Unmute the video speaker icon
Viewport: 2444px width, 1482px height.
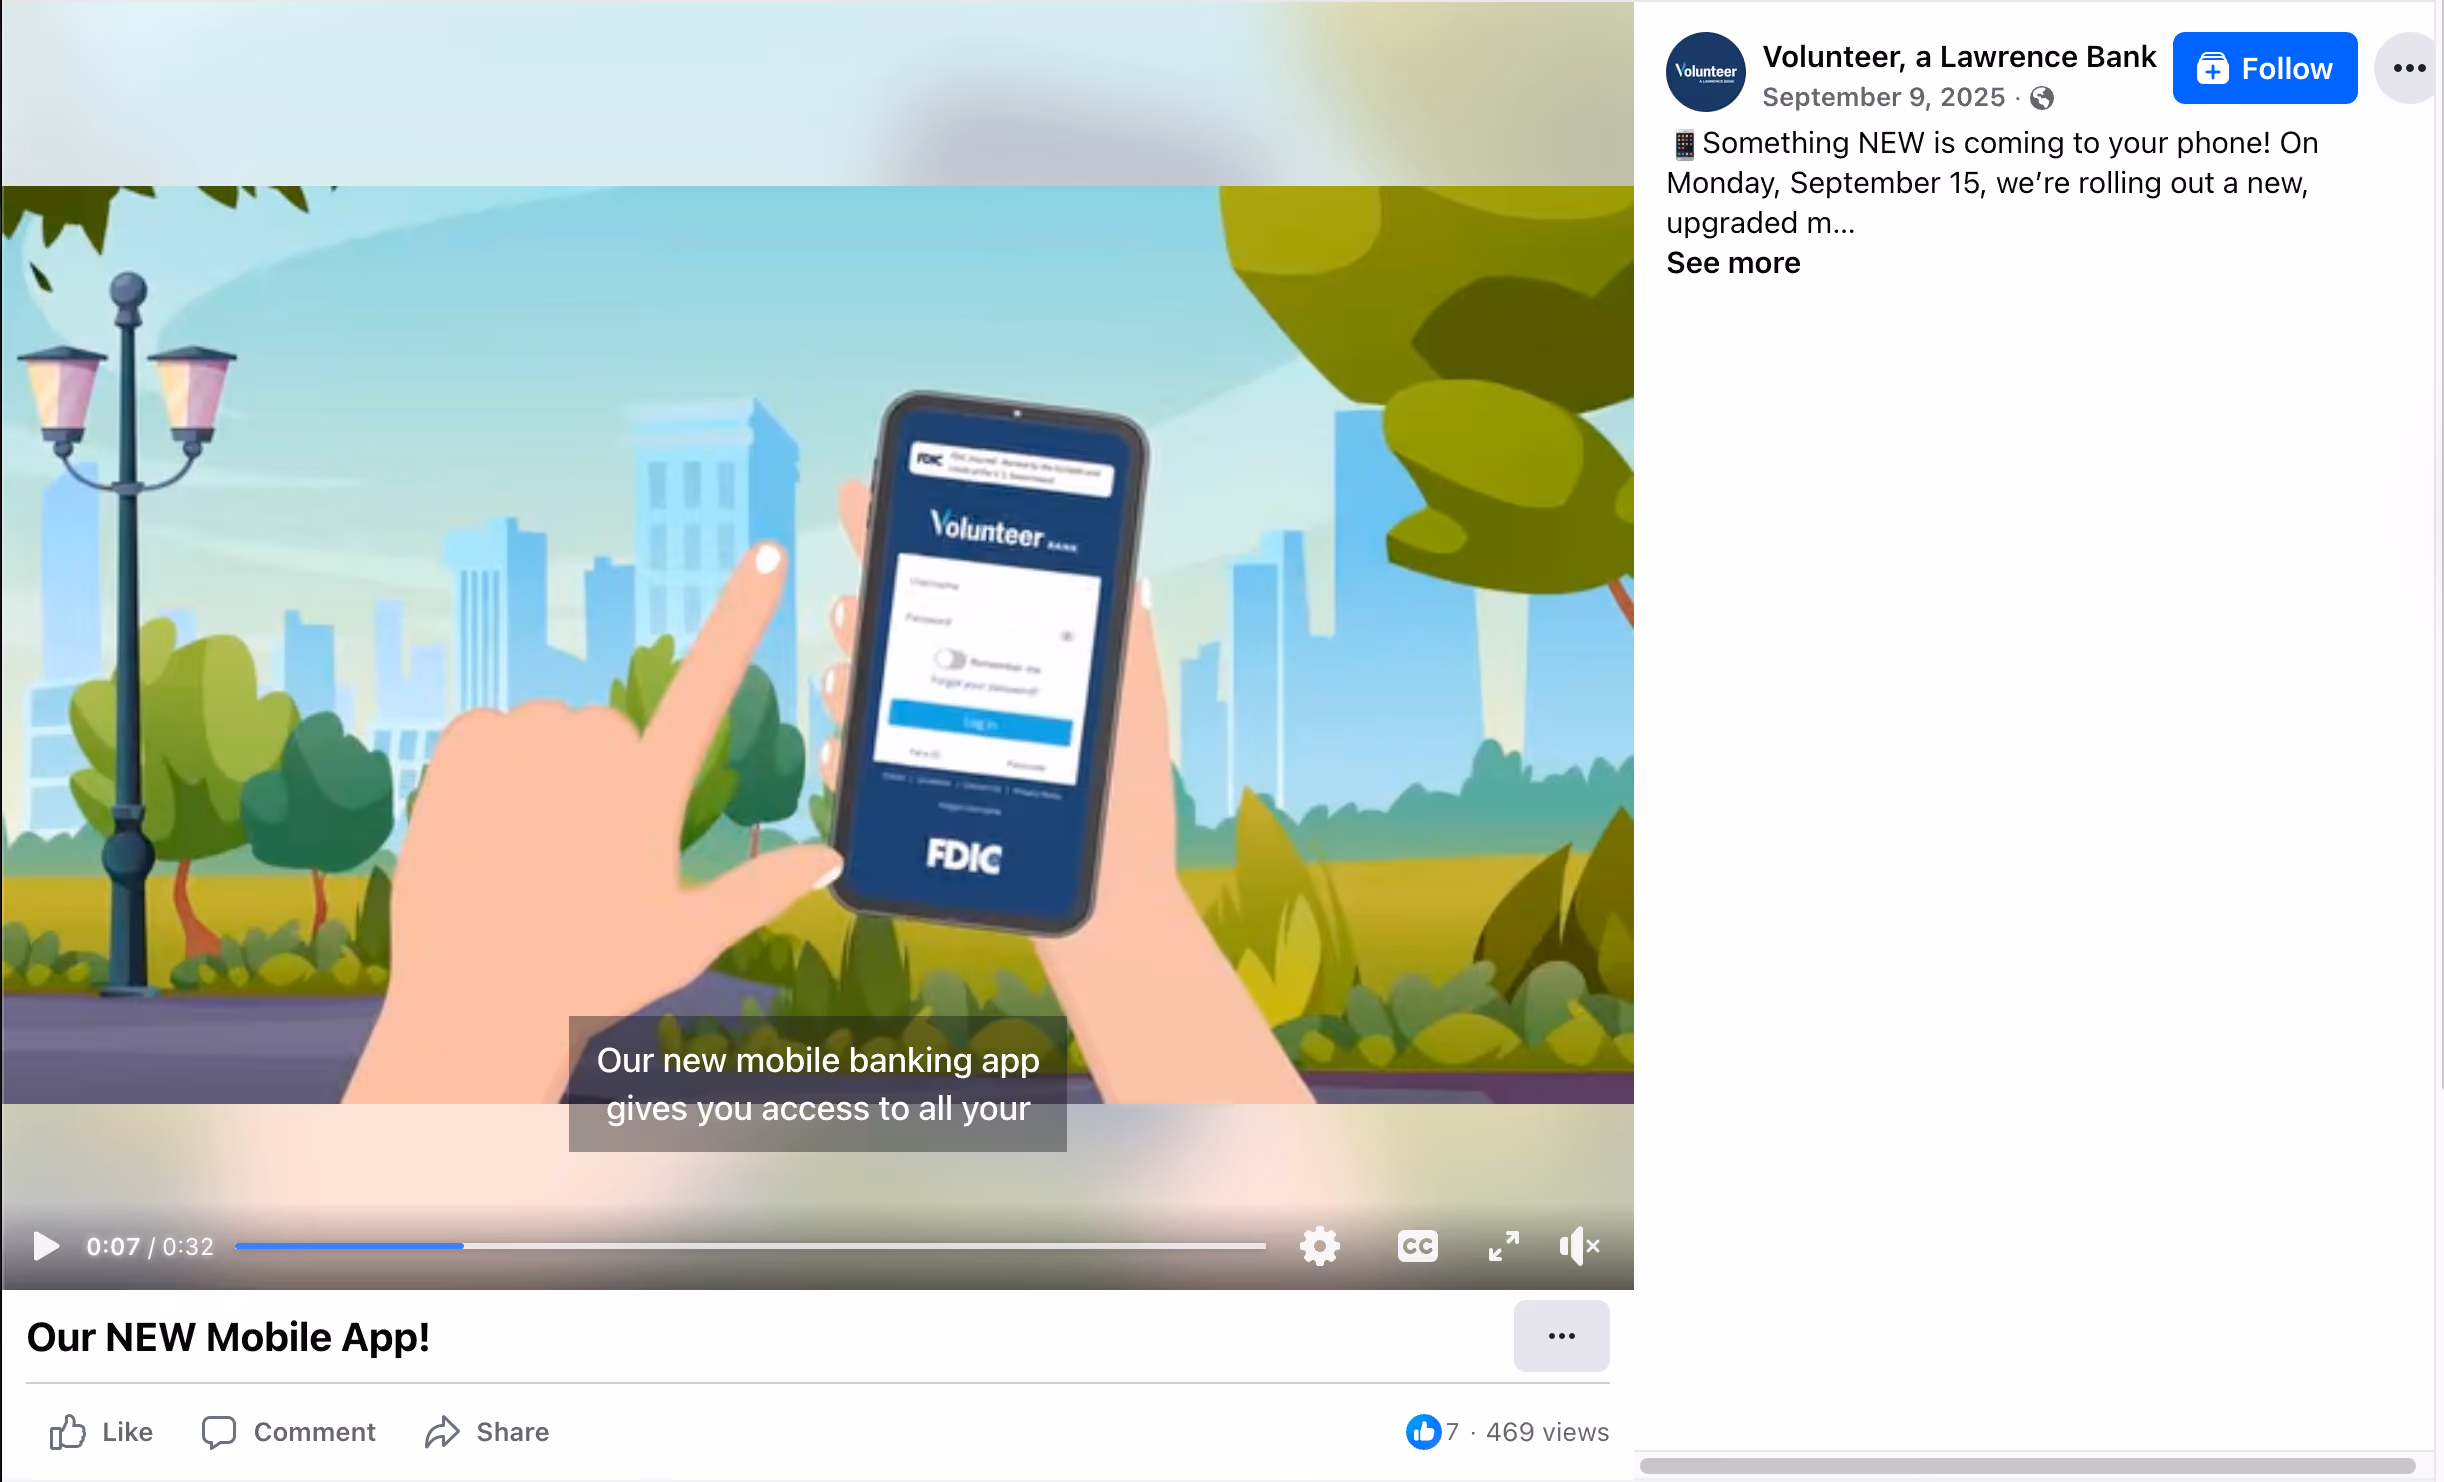tap(1579, 1246)
